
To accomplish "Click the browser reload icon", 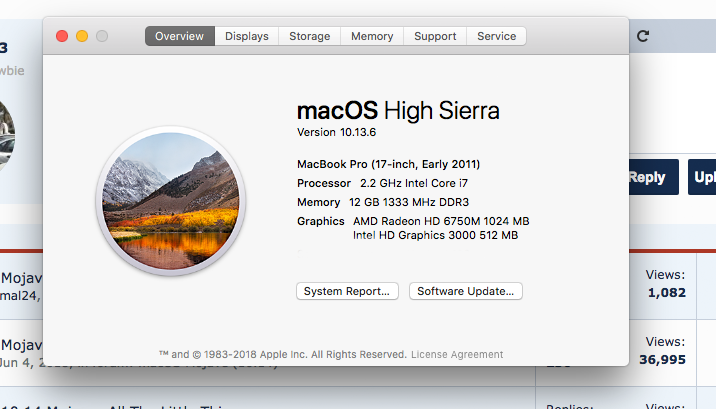I will click(x=643, y=36).
